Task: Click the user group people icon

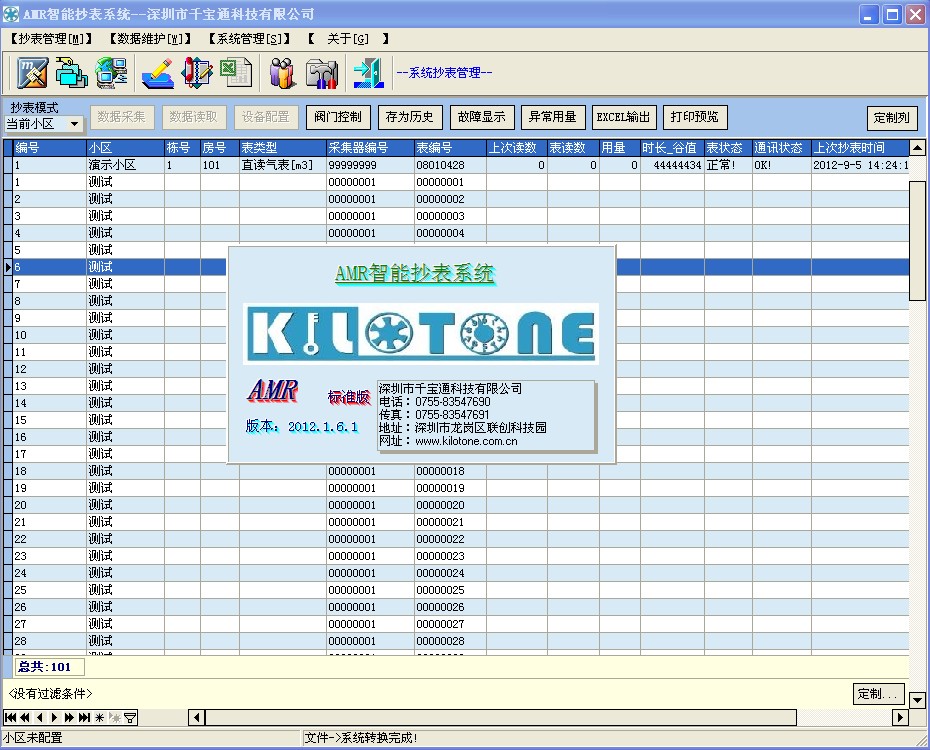Action: coord(282,73)
